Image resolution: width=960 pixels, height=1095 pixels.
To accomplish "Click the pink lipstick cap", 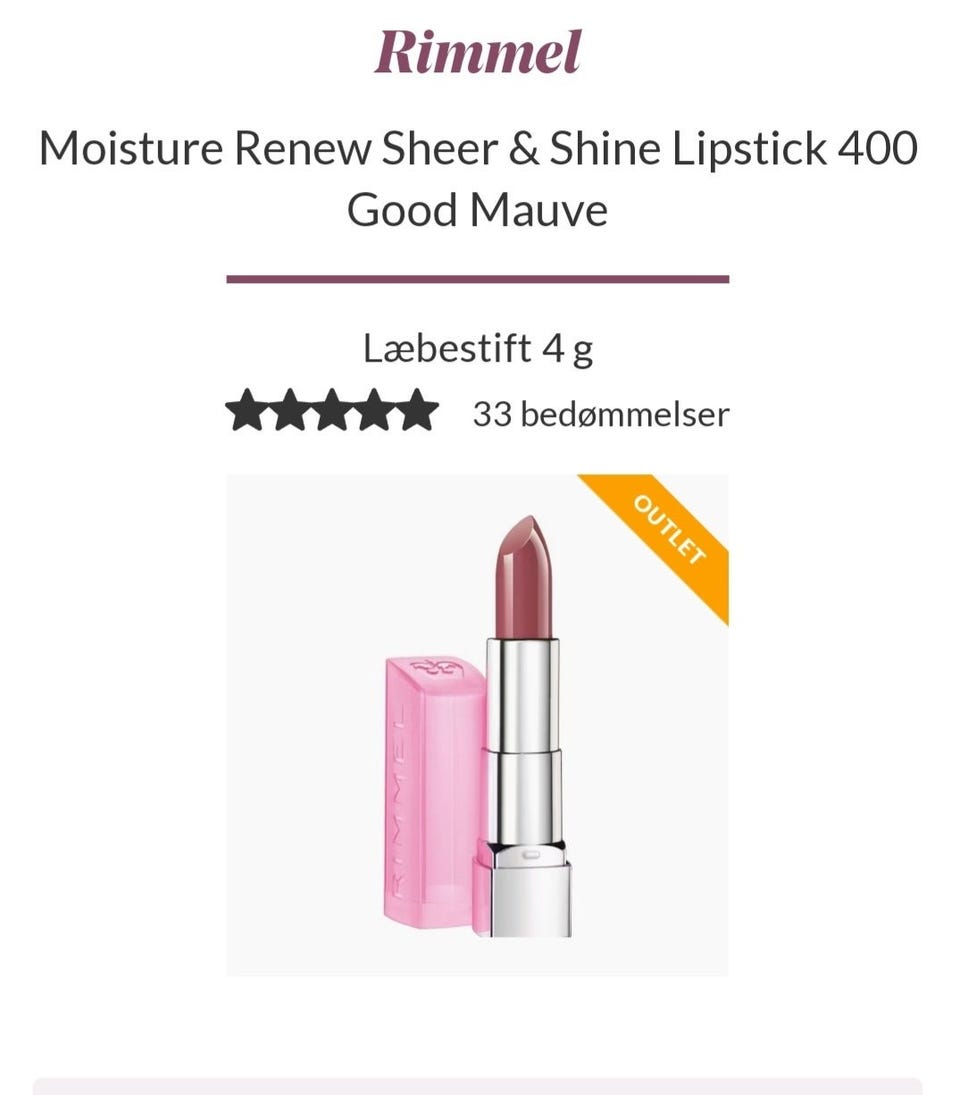I will [434, 789].
